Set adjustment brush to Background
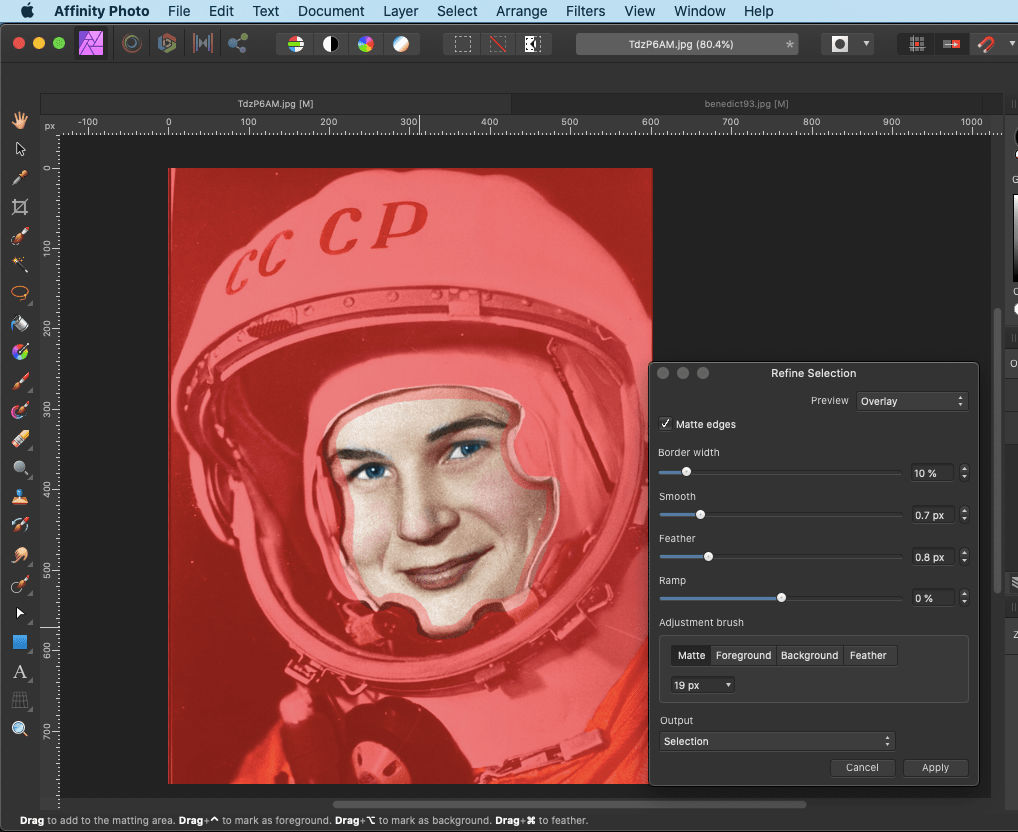This screenshot has width=1018, height=832. pyautogui.click(x=809, y=655)
